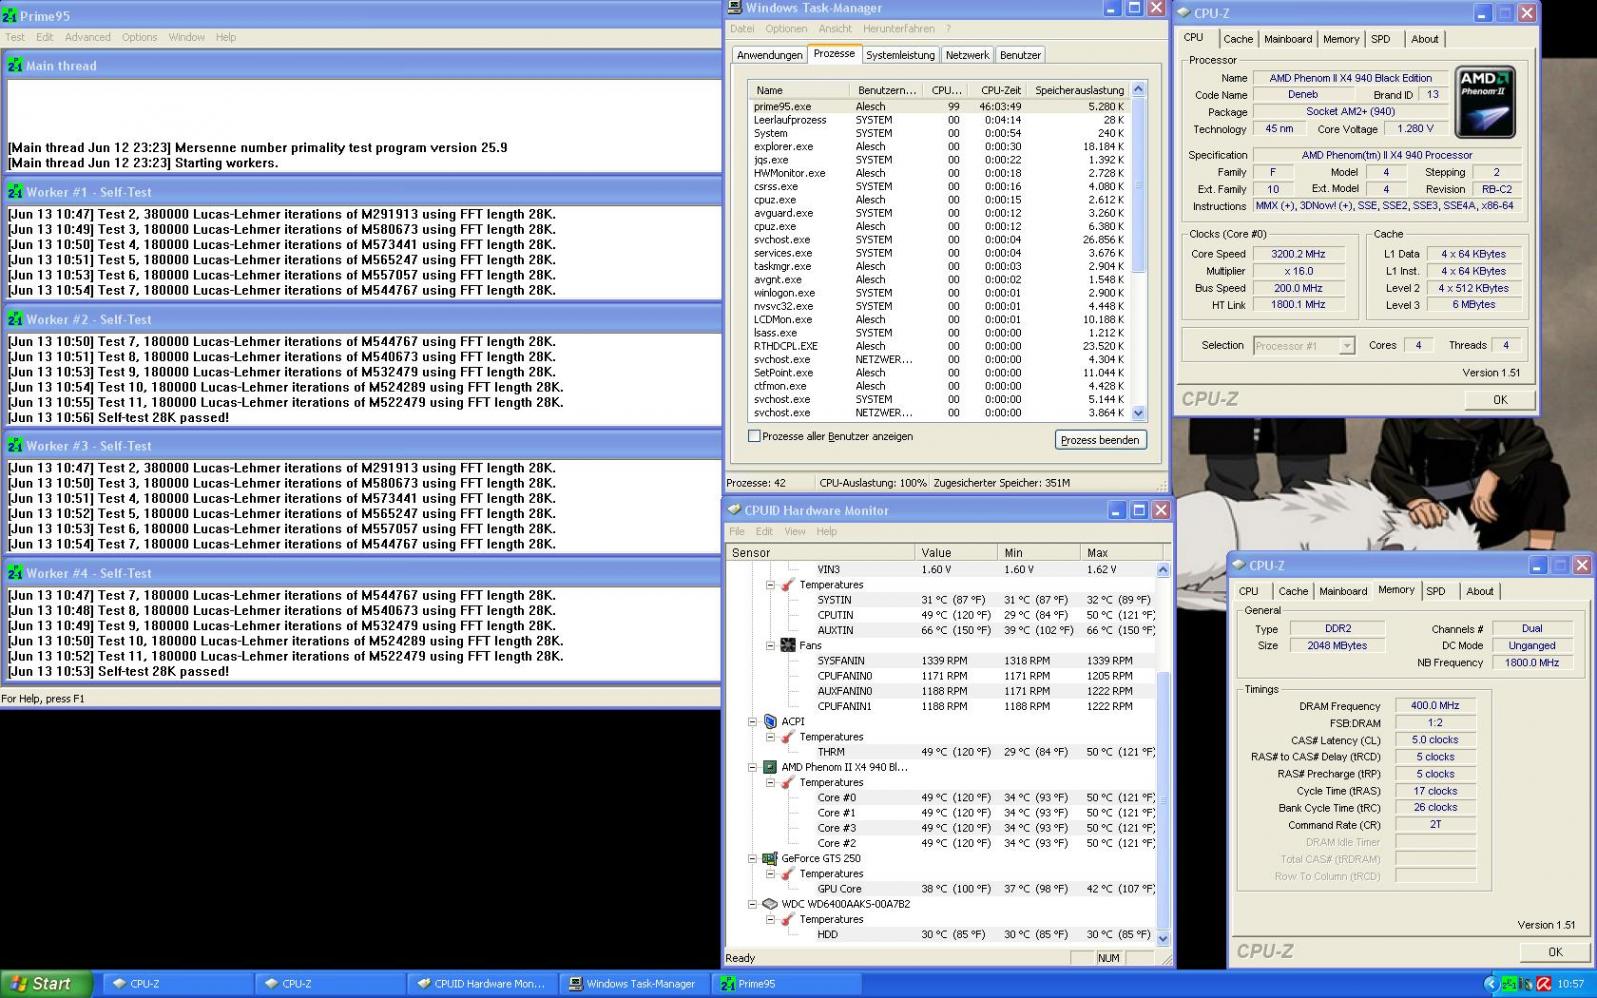Click the AMD Phenom II X4 940 chip icon
Image resolution: width=1597 pixels, height=998 pixels.
[x=770, y=767]
